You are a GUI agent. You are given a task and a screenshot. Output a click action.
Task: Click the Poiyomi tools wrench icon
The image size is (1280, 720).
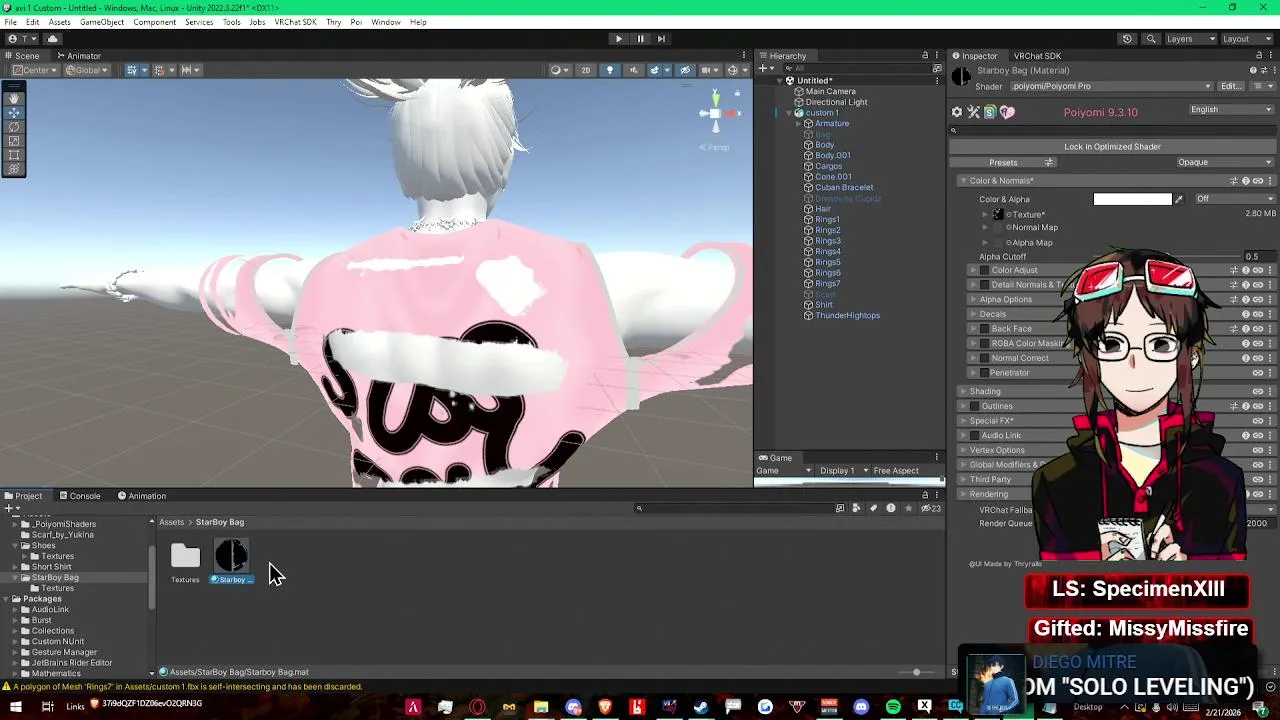(x=973, y=112)
